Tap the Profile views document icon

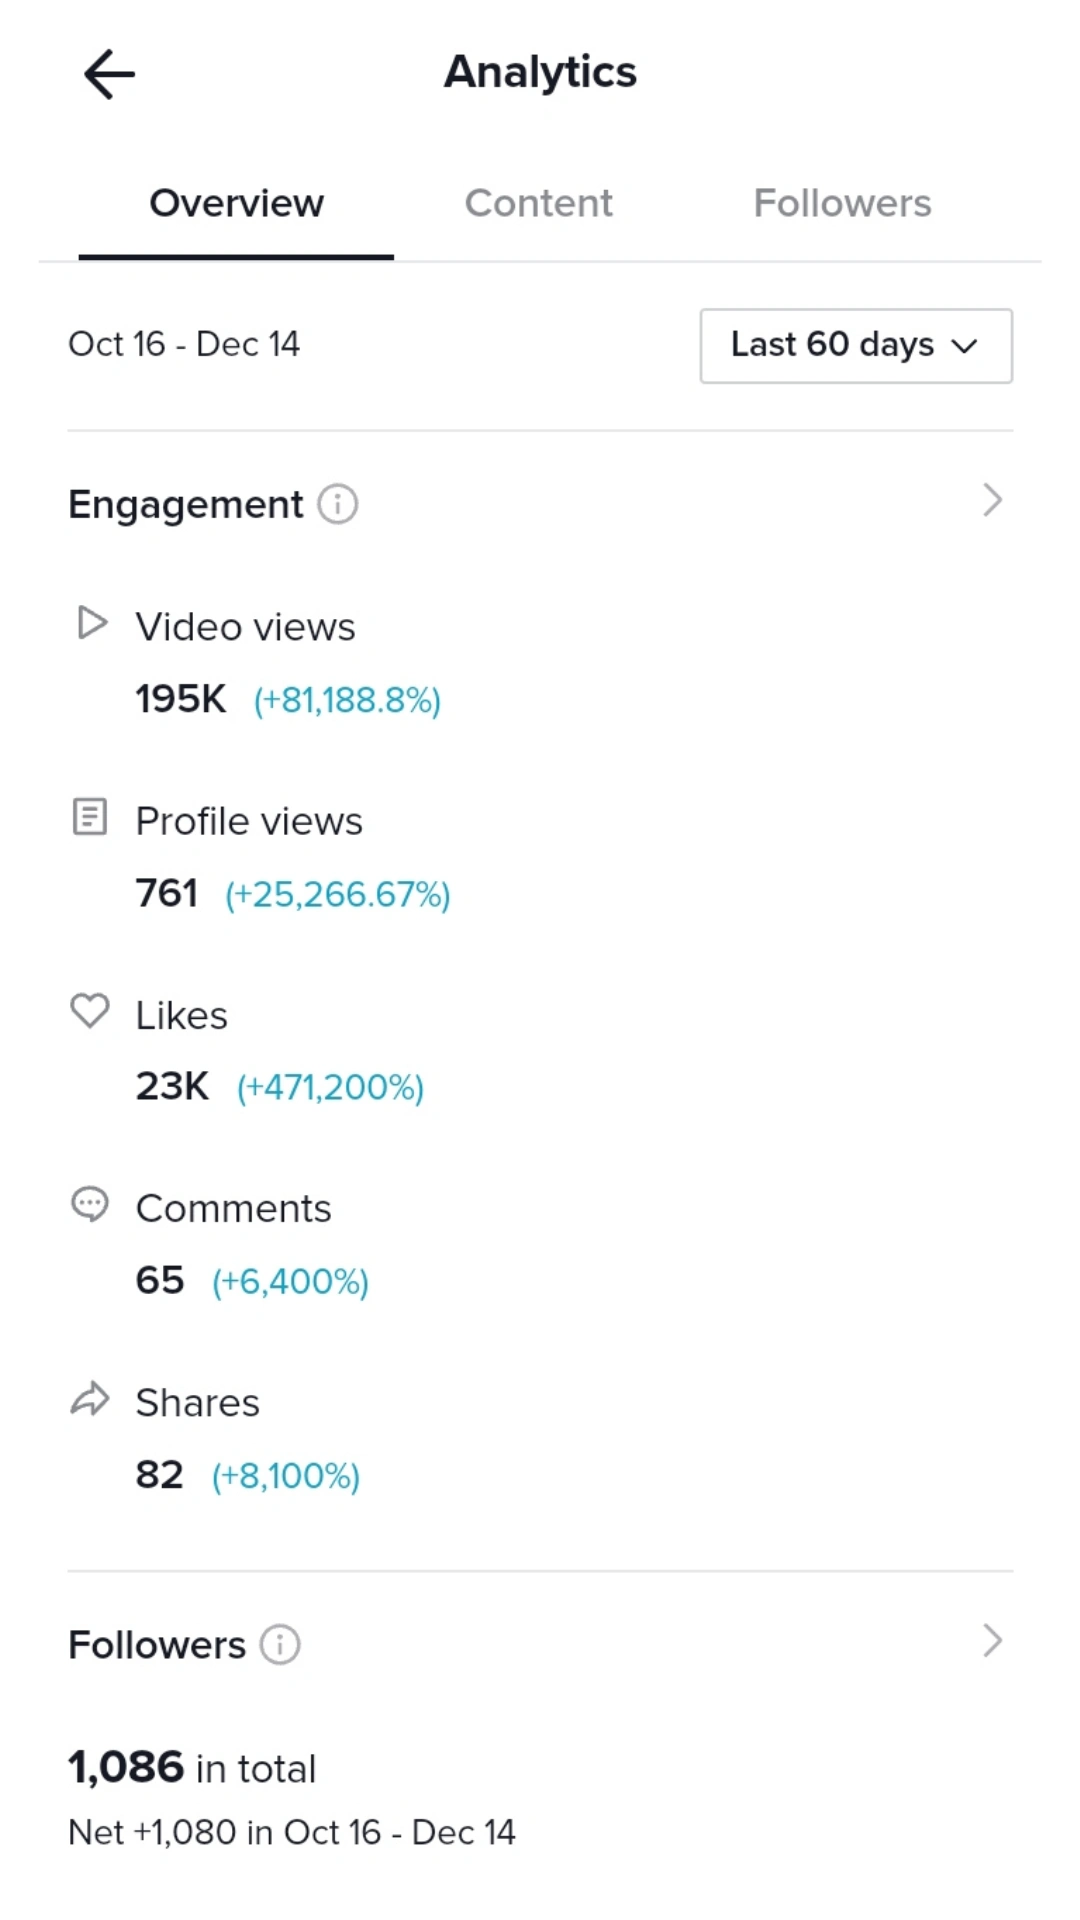tap(90, 817)
